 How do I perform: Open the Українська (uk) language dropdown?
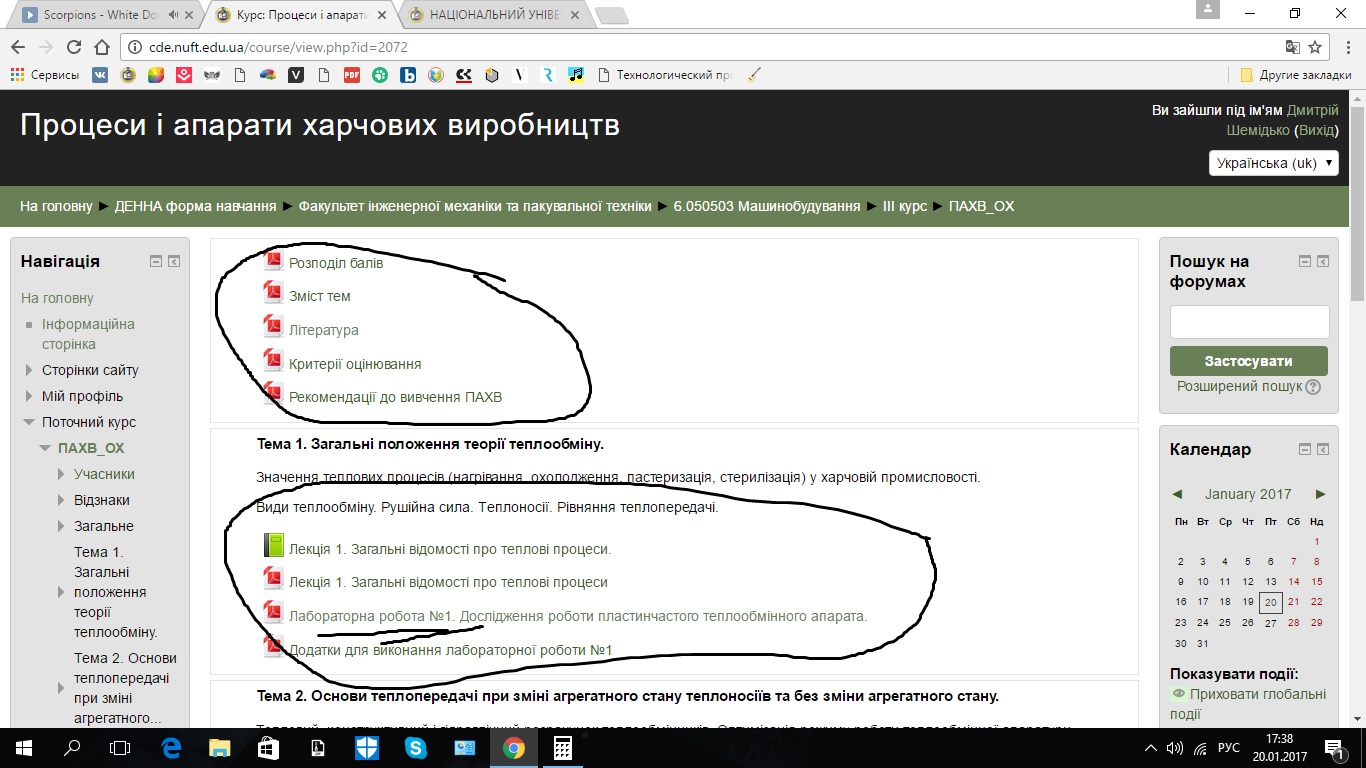[x=1273, y=163]
